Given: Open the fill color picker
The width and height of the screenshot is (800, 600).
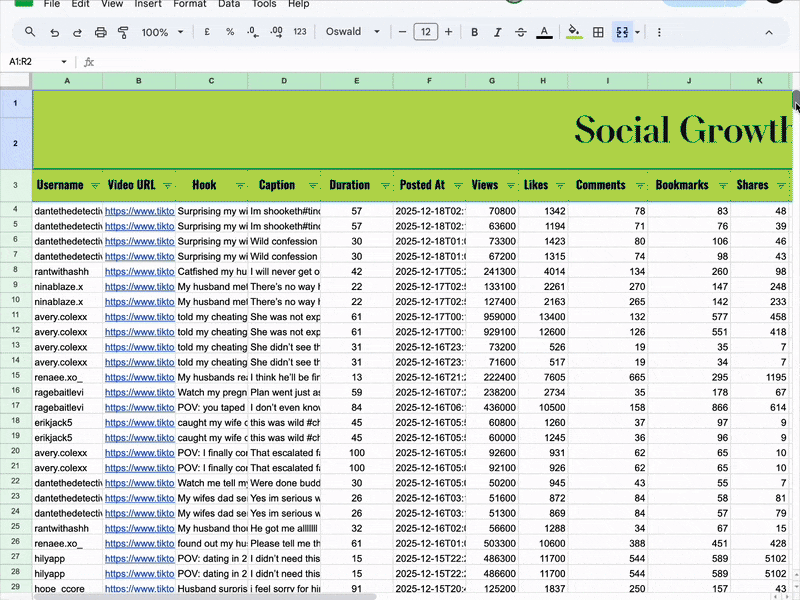Looking at the screenshot, I should (x=573, y=32).
